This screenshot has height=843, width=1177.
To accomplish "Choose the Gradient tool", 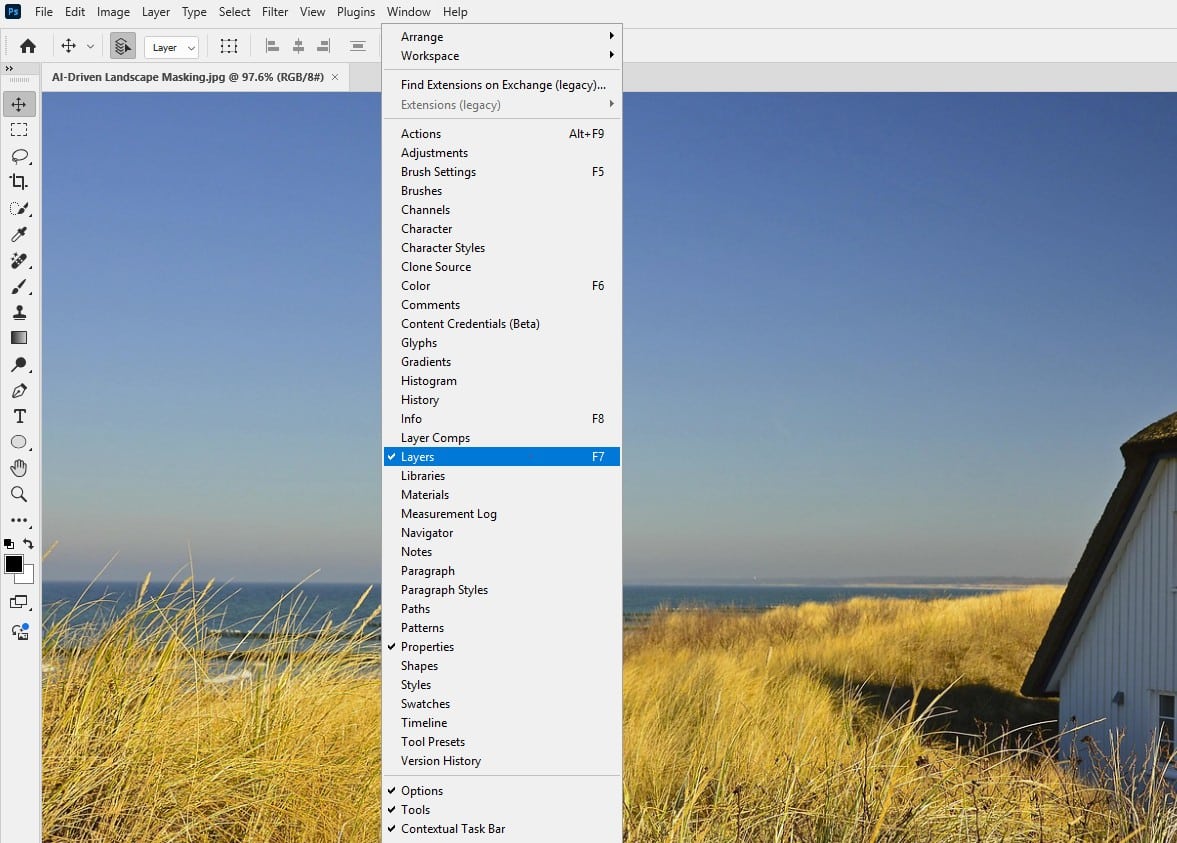I will coord(19,339).
